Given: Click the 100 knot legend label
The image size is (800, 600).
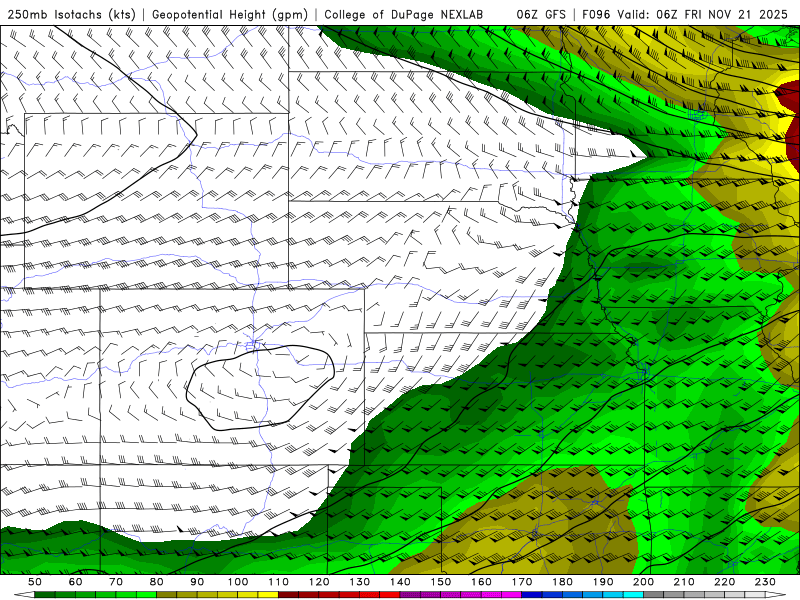Looking at the screenshot, I should (238, 582).
